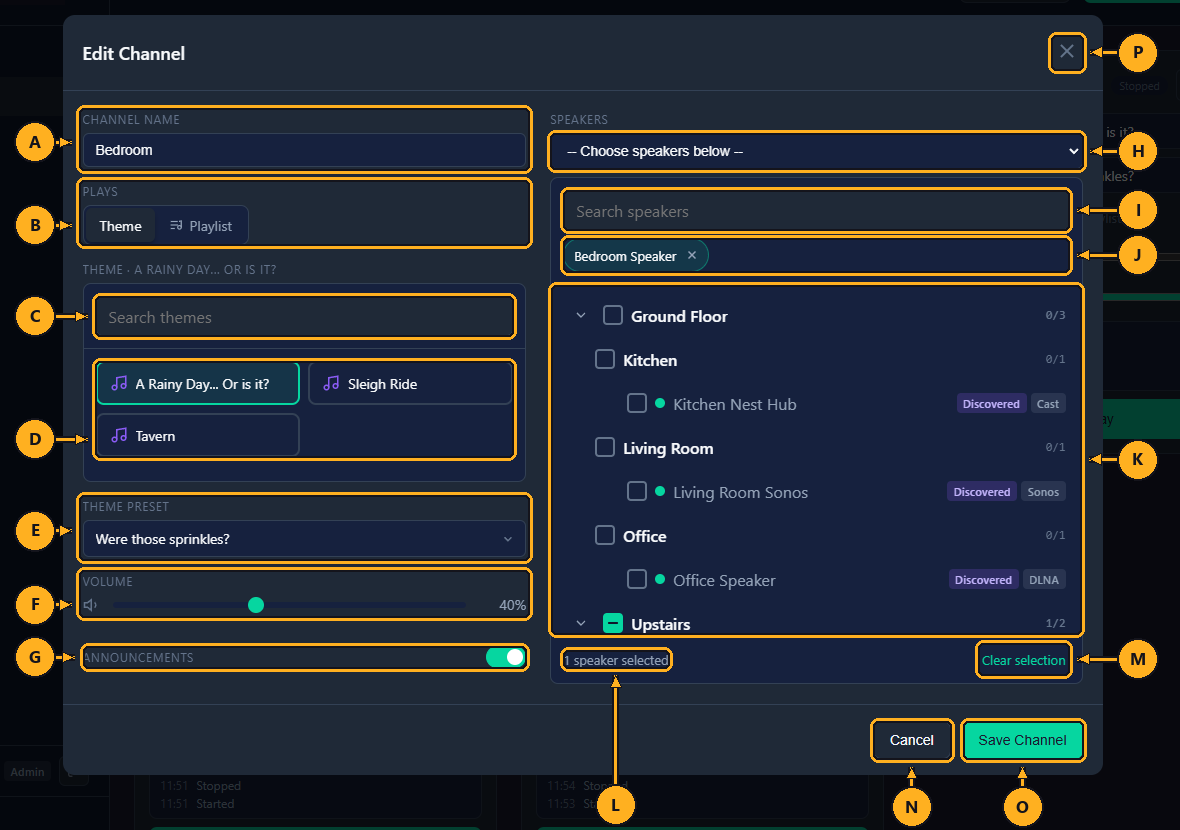Click the Upstairs 1/2 count
The image size is (1180, 830).
pyautogui.click(x=1055, y=623)
